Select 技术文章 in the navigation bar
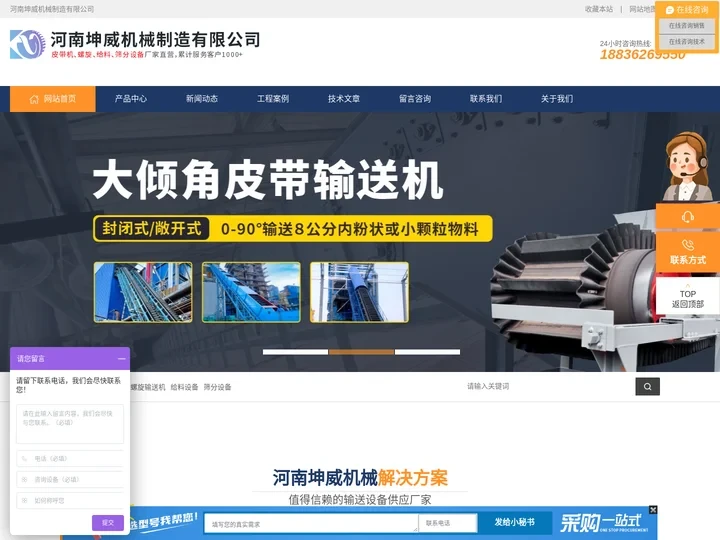Viewport: 720px width, 540px height. [344, 99]
